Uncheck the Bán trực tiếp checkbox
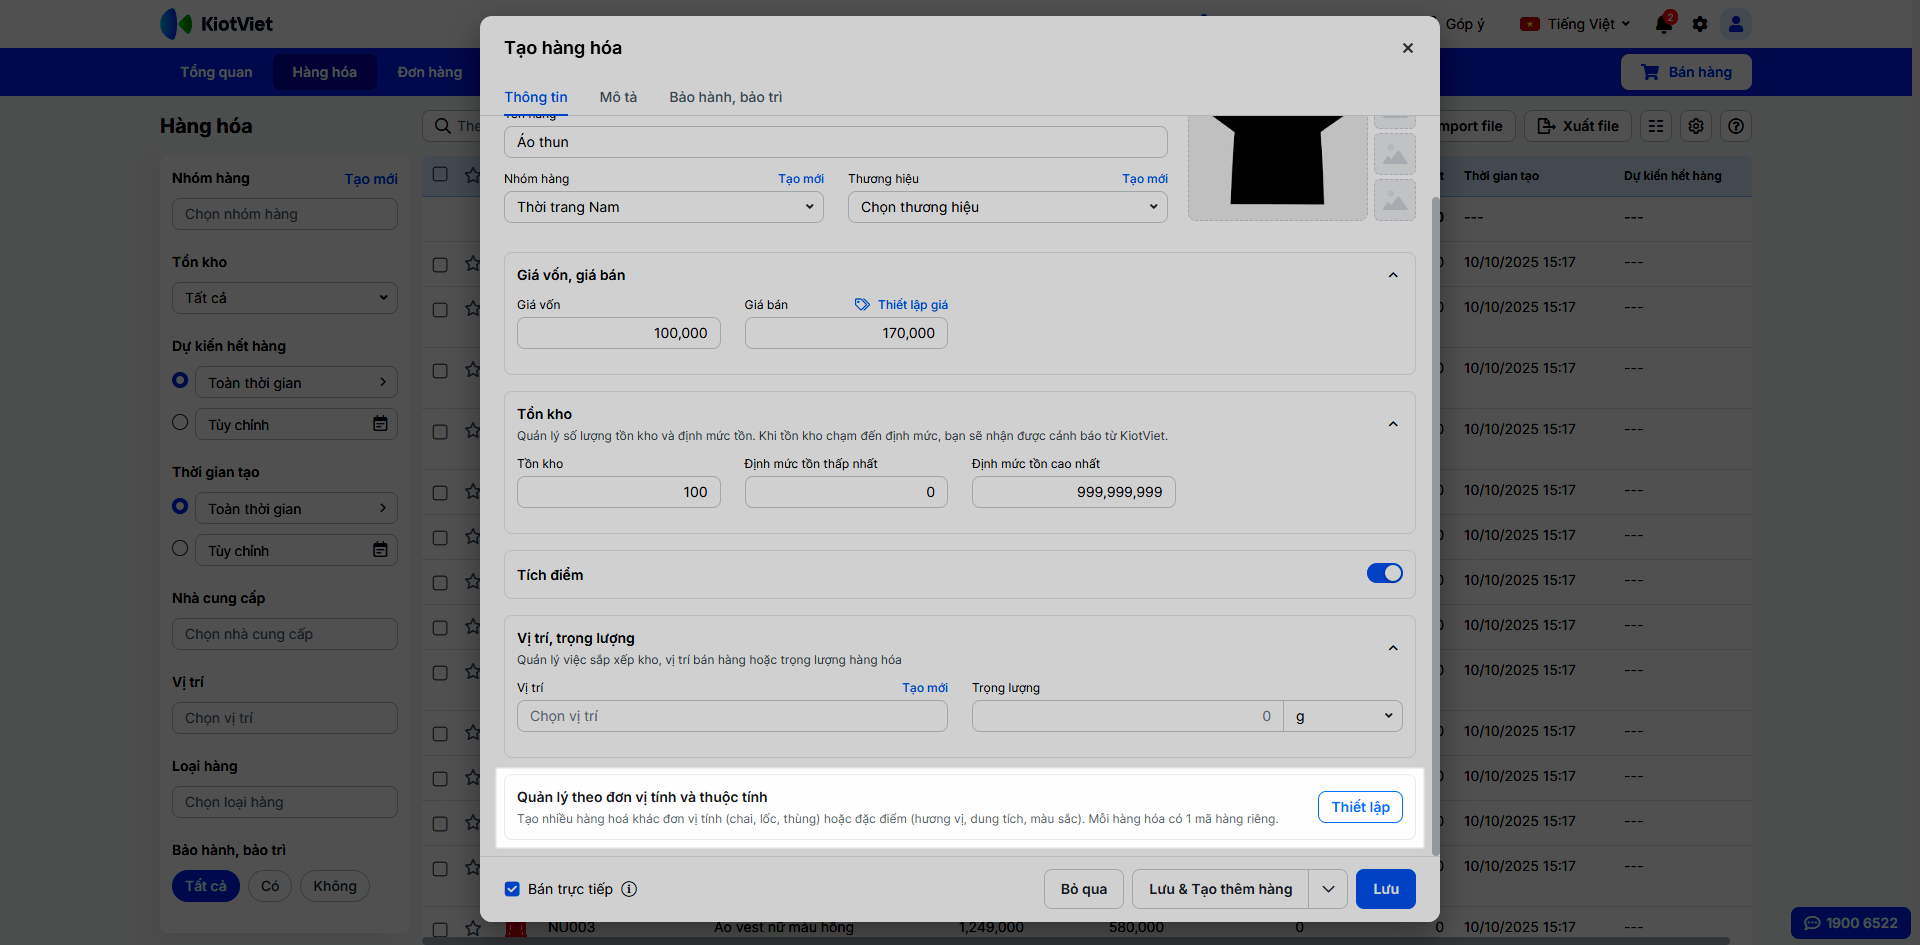 (512, 889)
